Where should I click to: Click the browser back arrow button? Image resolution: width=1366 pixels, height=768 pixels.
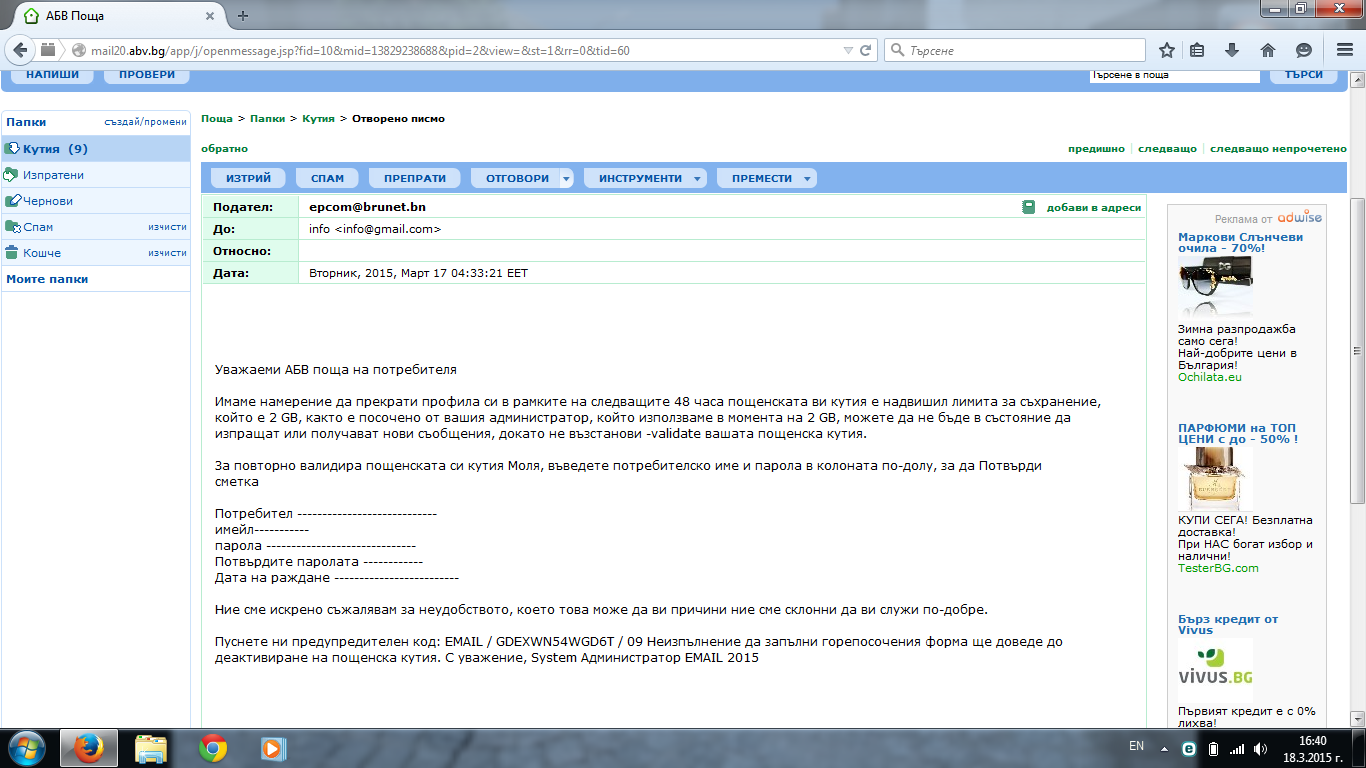click(x=20, y=50)
